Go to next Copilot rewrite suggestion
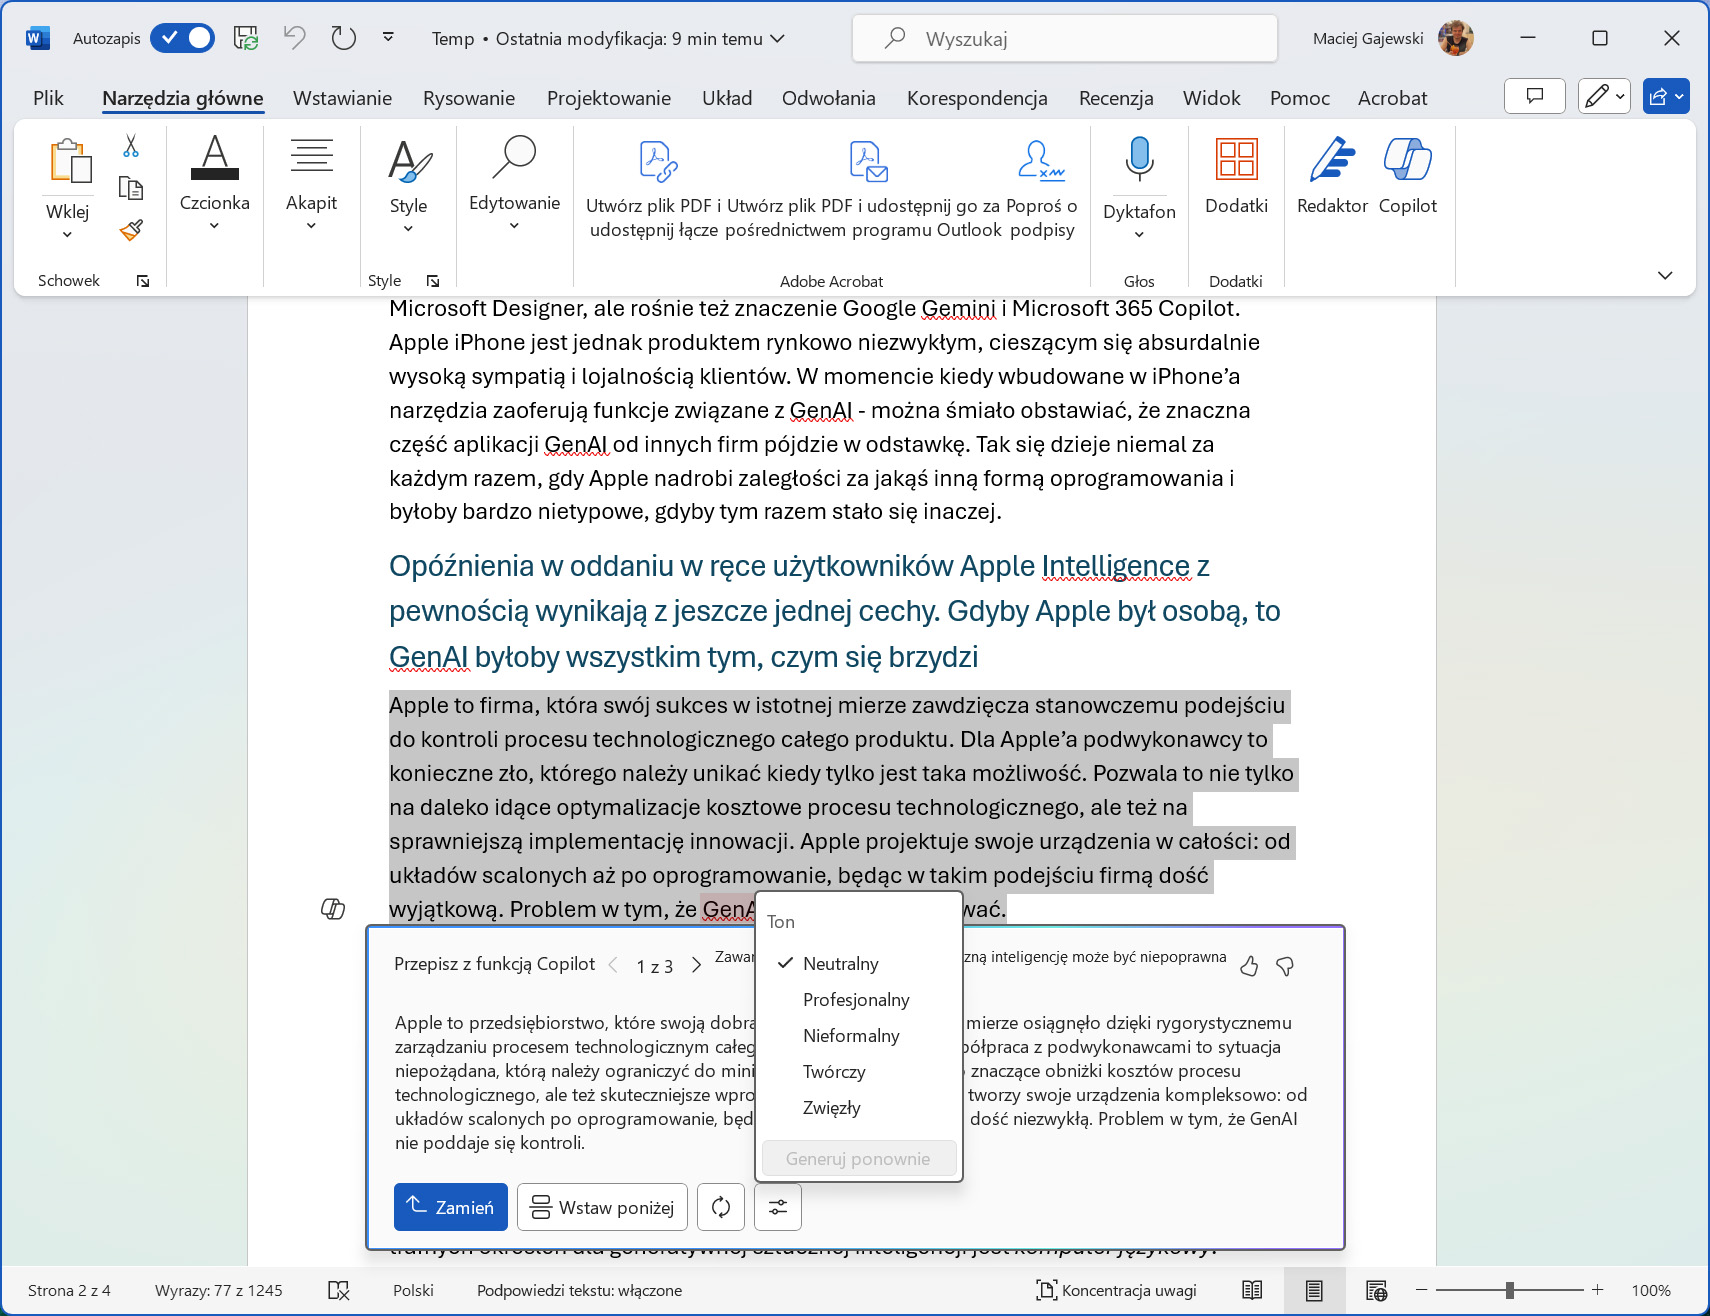 click(x=697, y=966)
